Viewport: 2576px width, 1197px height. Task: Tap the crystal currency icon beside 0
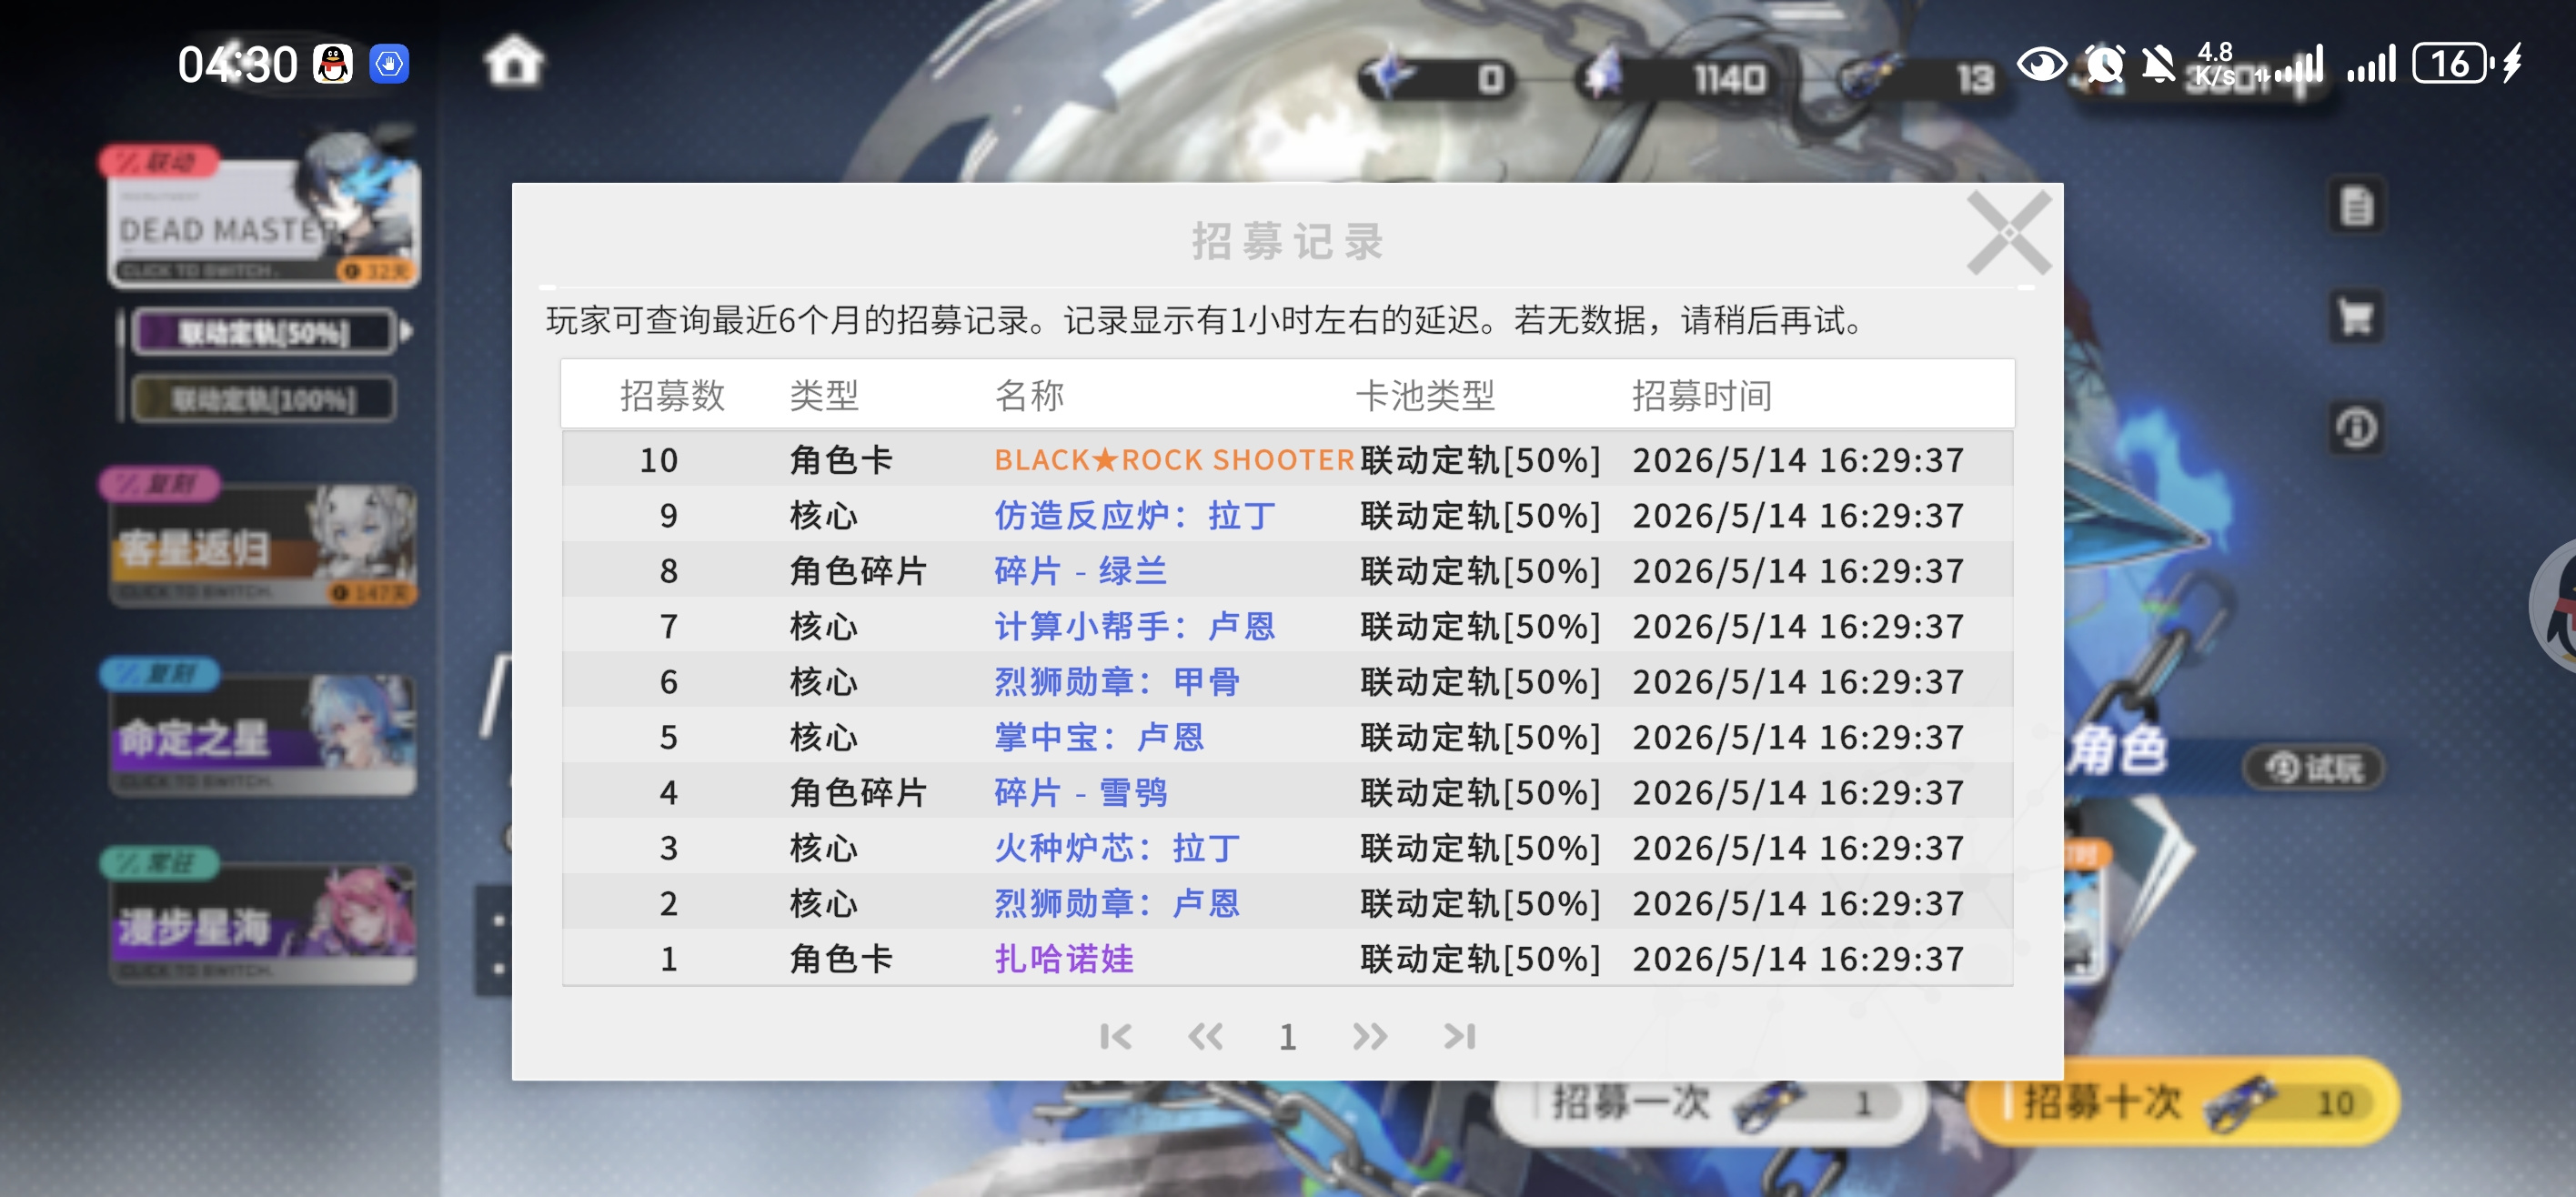coord(1389,76)
